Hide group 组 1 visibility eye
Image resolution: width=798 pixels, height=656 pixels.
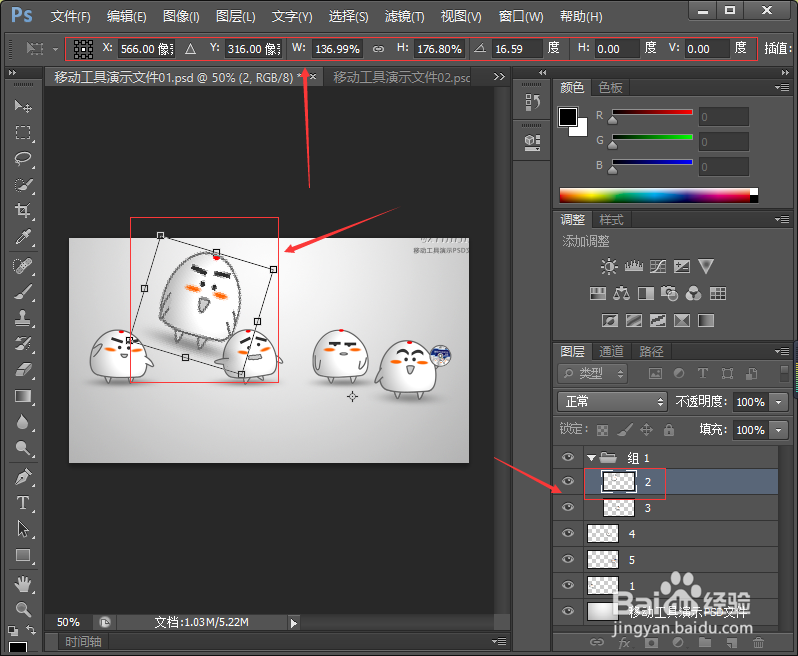[x=568, y=457]
